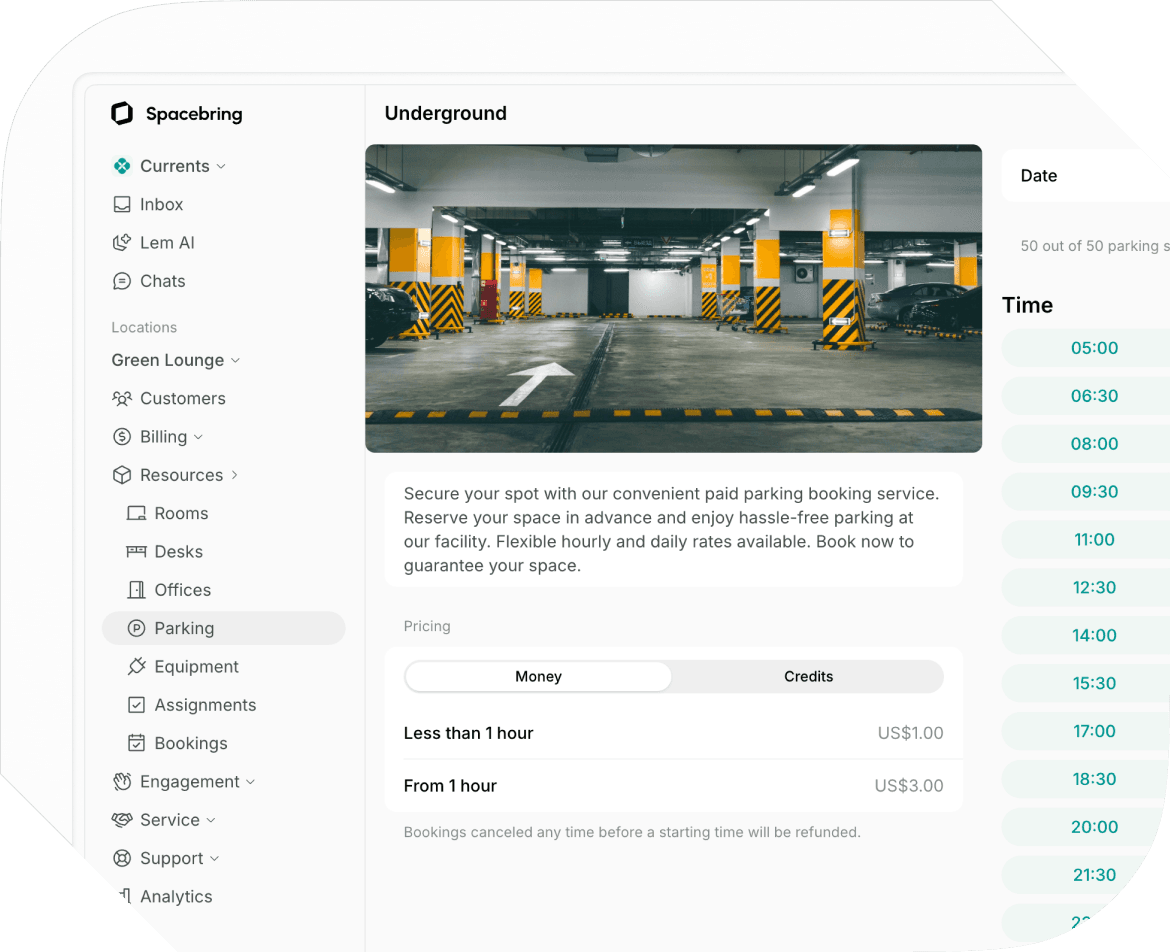The width and height of the screenshot is (1170, 952).
Task: Open the Green Lounge location dropdown
Action: point(175,360)
